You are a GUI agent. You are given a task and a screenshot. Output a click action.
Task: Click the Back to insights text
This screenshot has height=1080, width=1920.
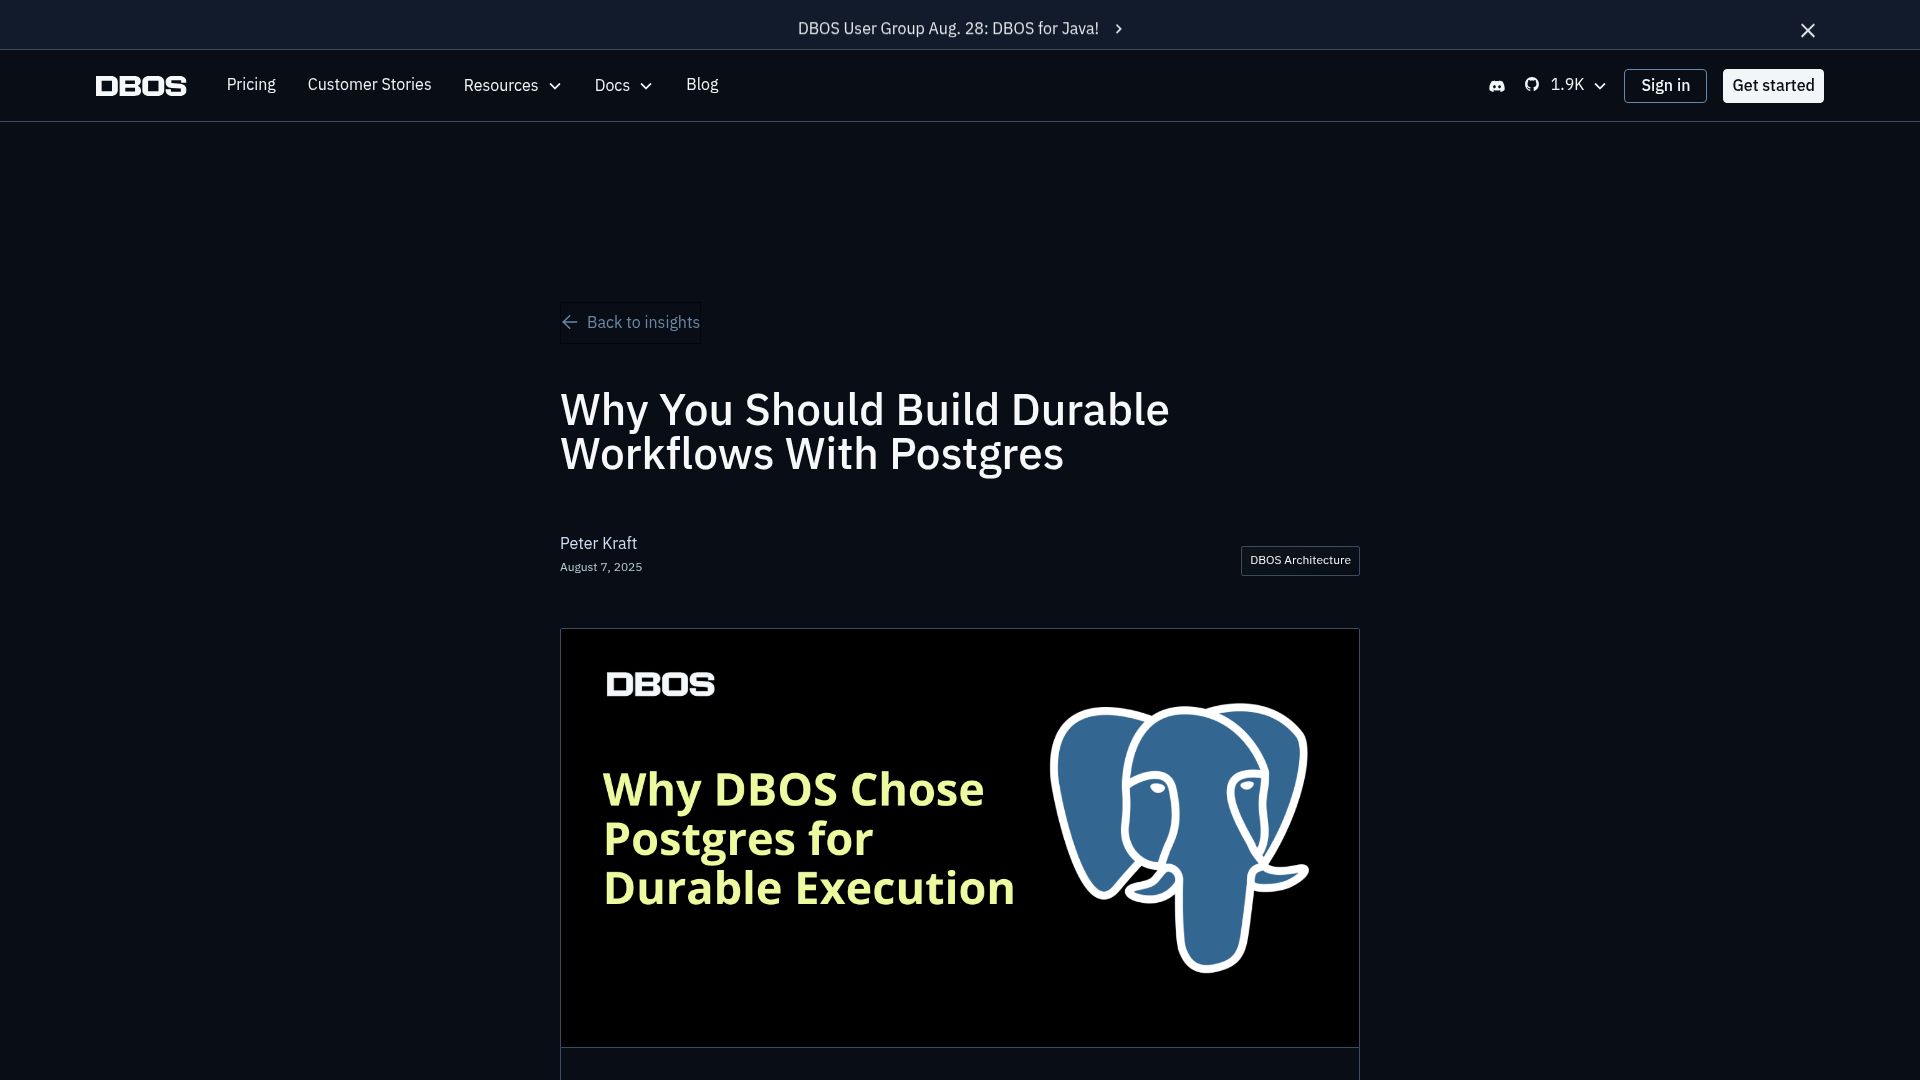[x=643, y=322]
